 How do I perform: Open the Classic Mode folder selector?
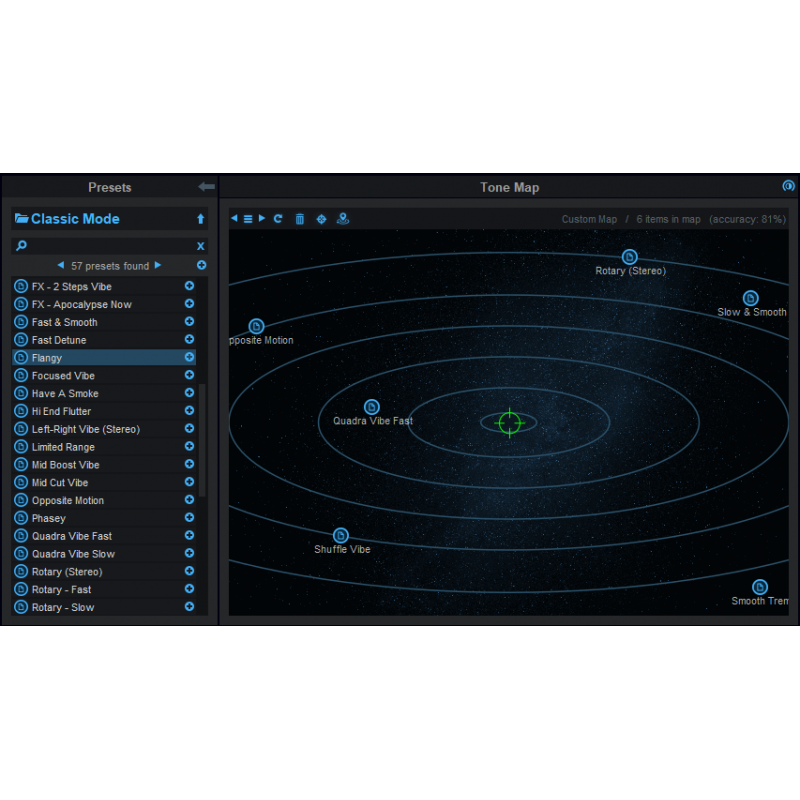tap(66, 219)
